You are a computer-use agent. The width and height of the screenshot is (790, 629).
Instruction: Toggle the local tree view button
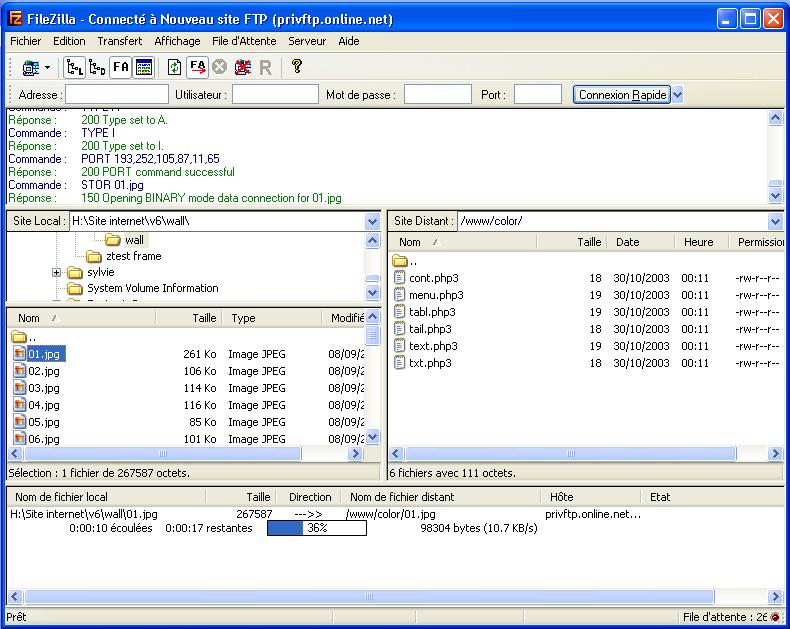[x=75, y=67]
